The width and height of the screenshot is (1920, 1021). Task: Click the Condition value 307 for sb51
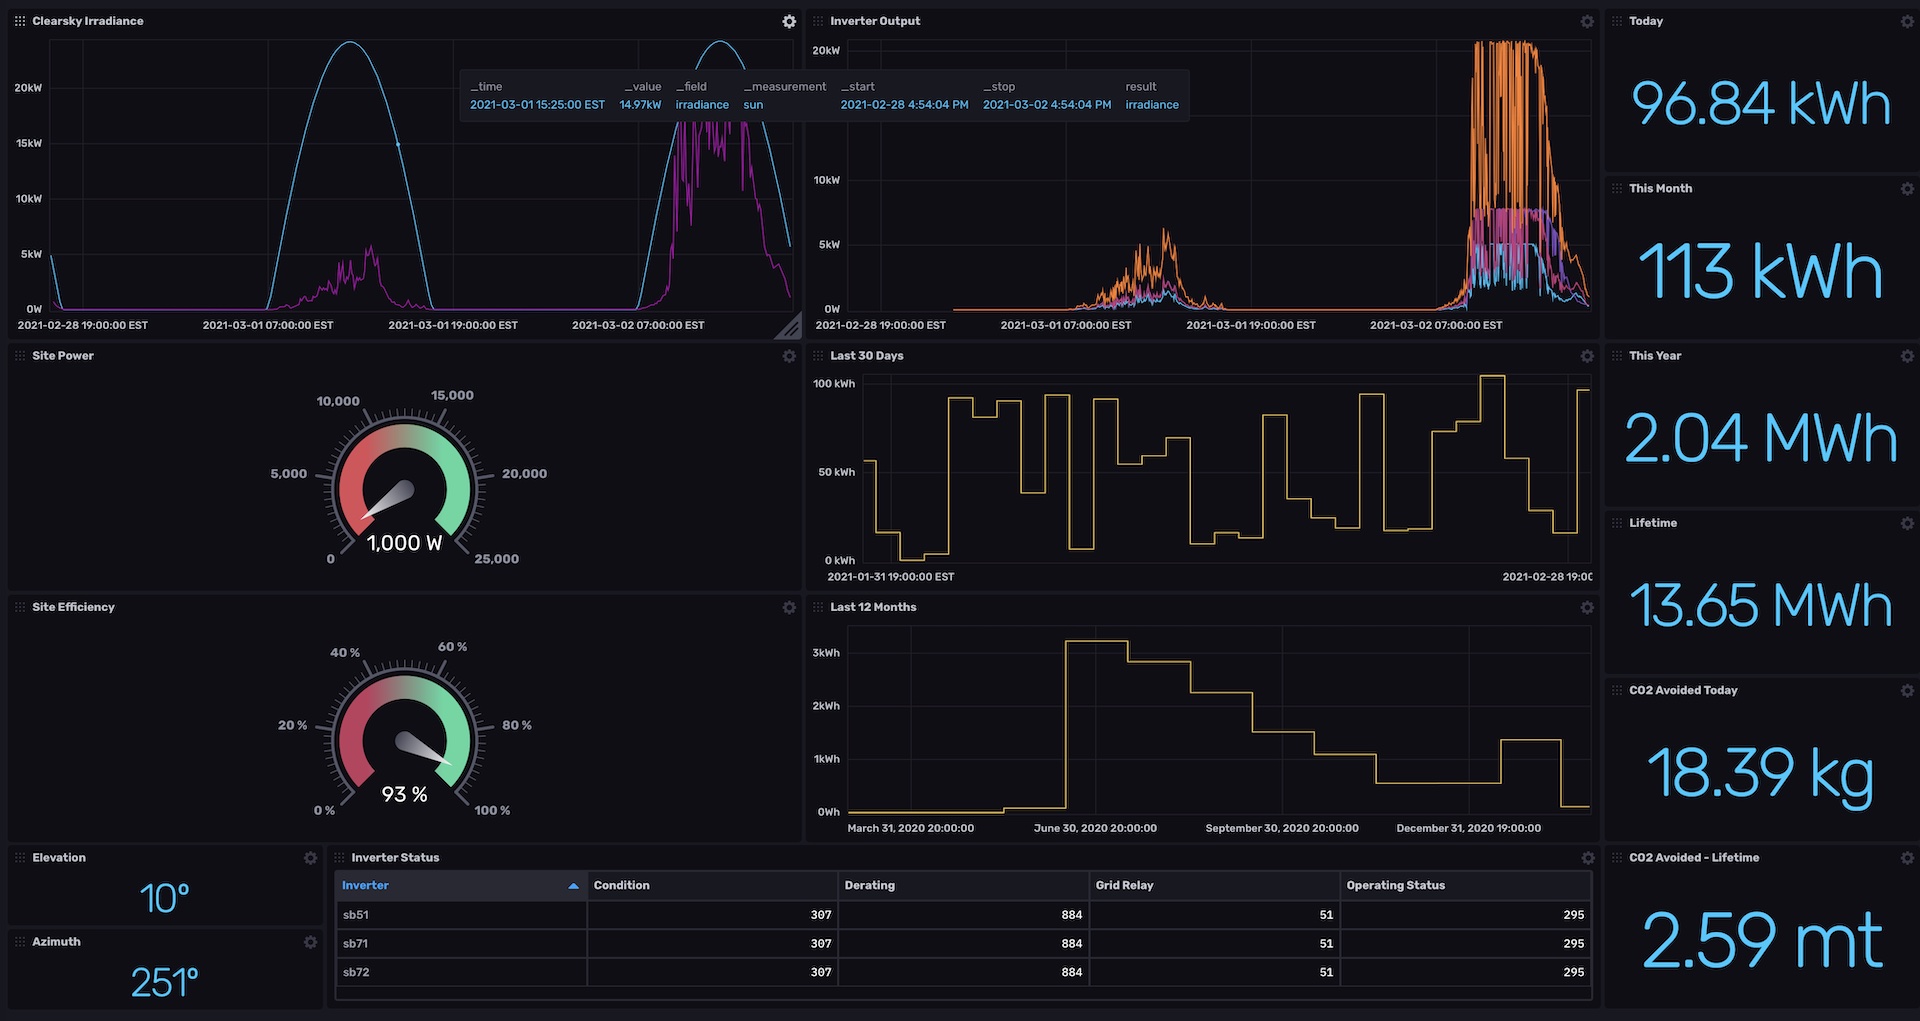[821, 915]
